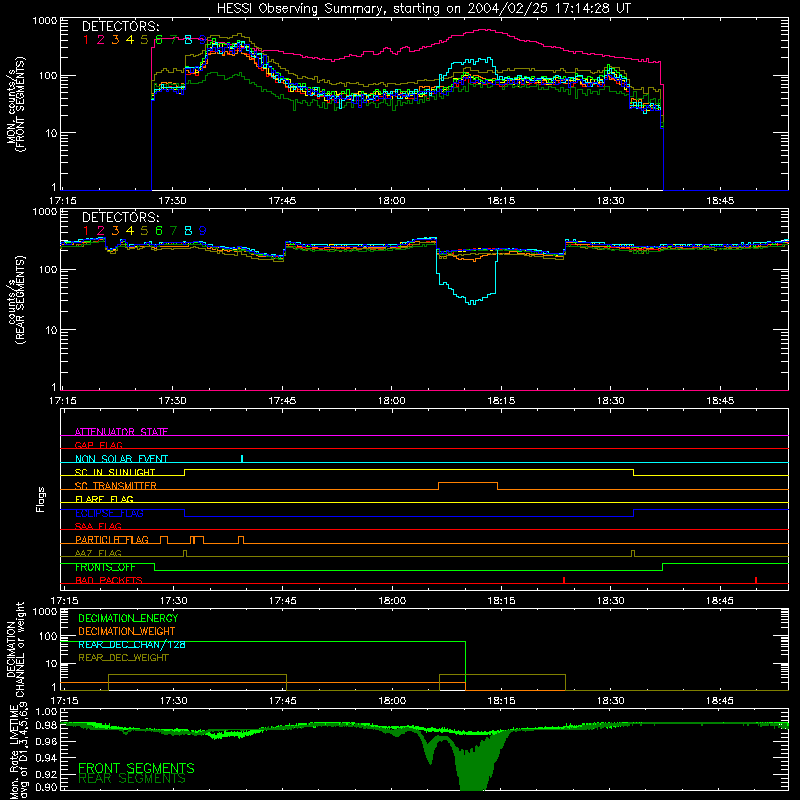800x800 pixels.
Task: Select detector number 3 in the front segments legend
Action: click(115, 40)
